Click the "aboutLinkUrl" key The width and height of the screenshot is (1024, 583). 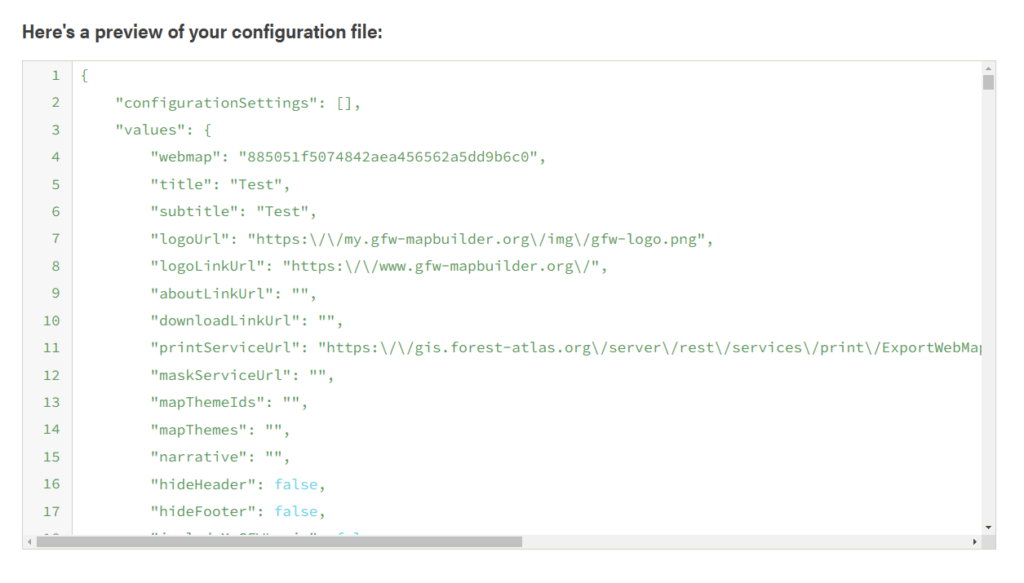coord(212,294)
